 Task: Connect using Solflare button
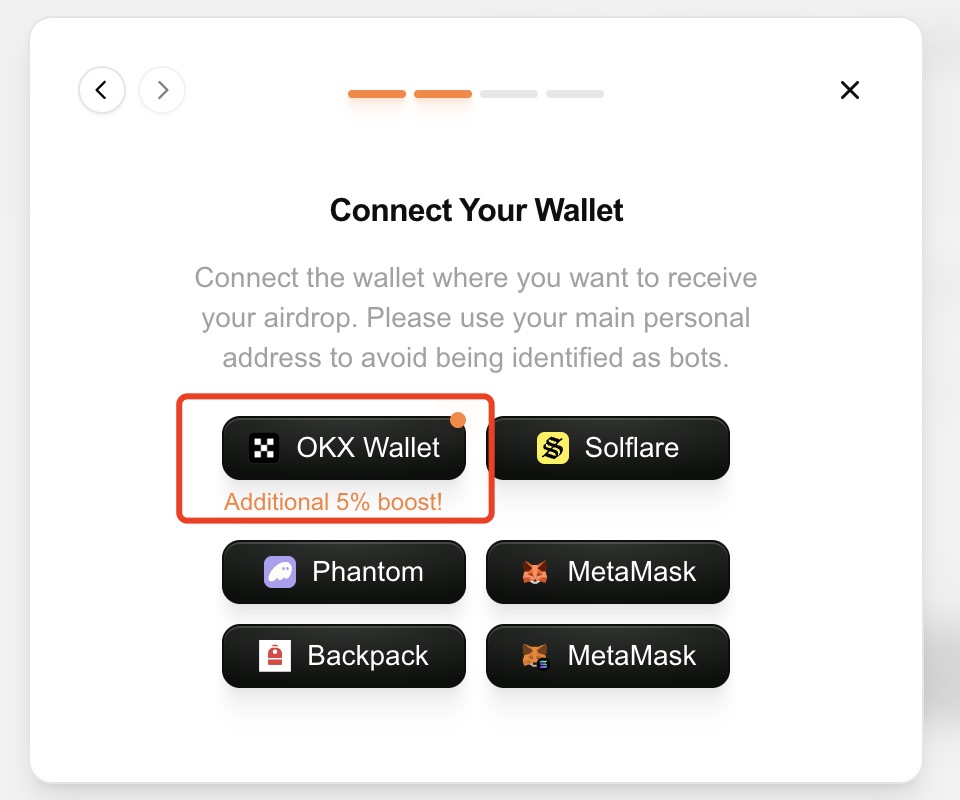(x=608, y=447)
